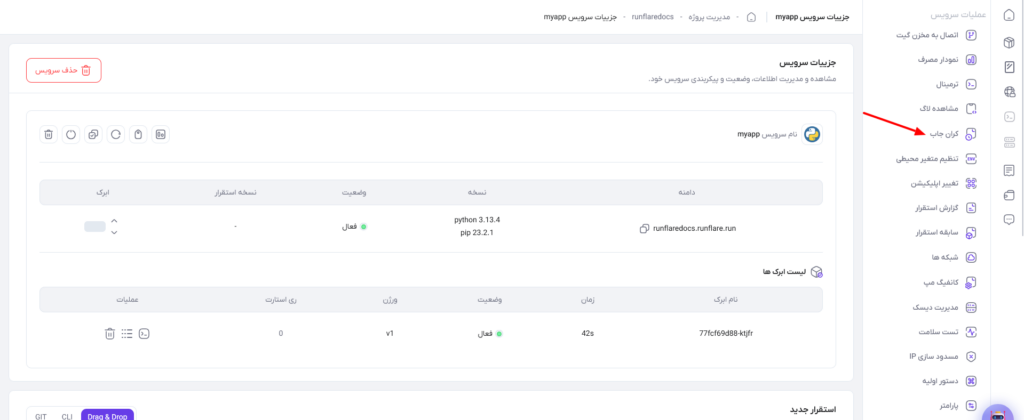Image resolution: width=1024 pixels, height=420 pixels.
Task: Click list icon in pod 77fcf69d88-ktjfr row
Action: pyautogui.click(x=127, y=333)
